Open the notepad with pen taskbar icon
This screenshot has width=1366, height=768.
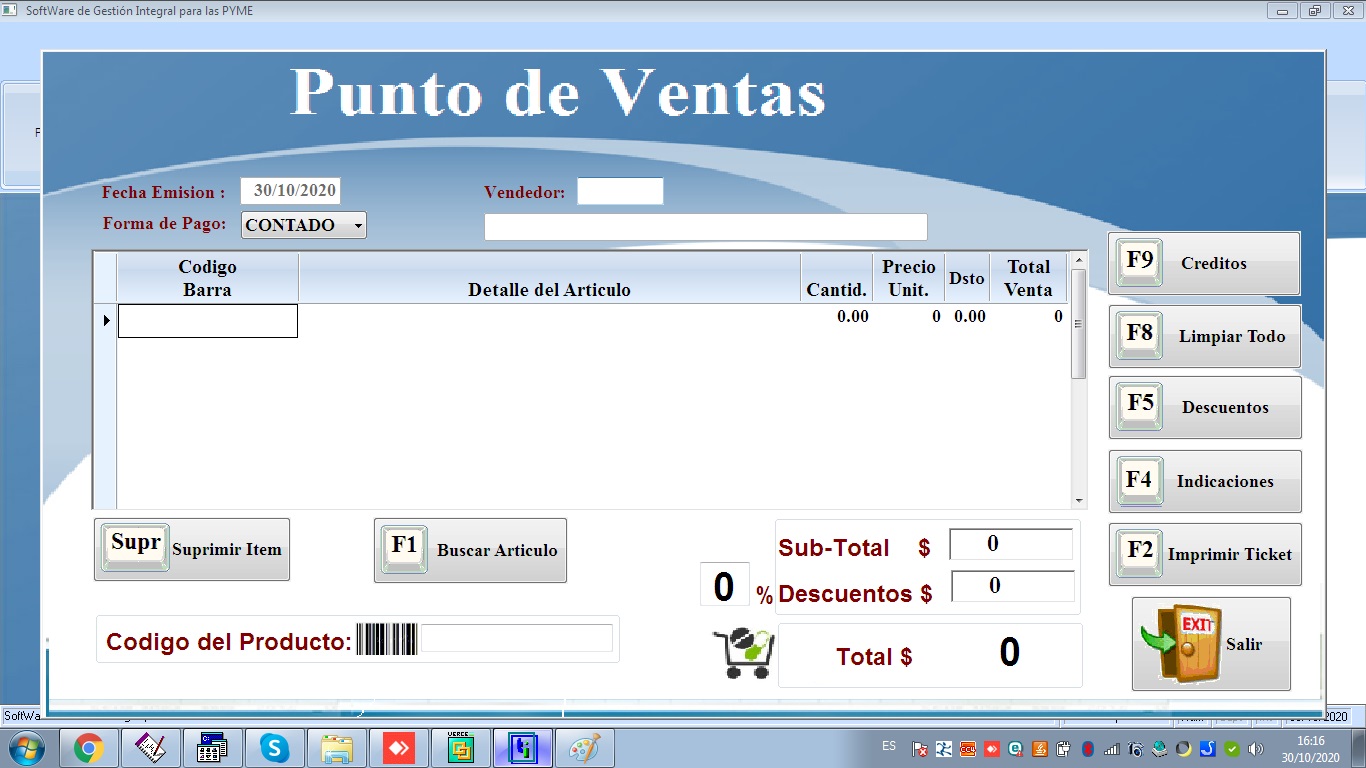click(x=150, y=748)
